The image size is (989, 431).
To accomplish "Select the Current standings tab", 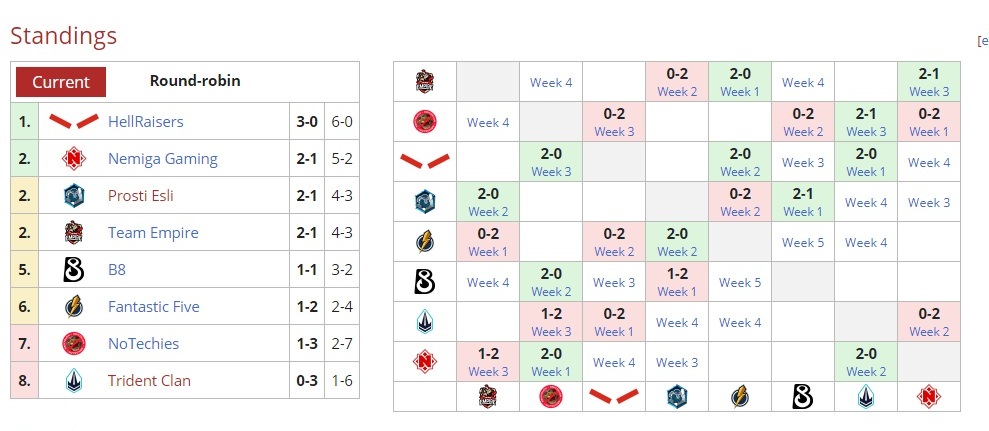I will click(61, 82).
